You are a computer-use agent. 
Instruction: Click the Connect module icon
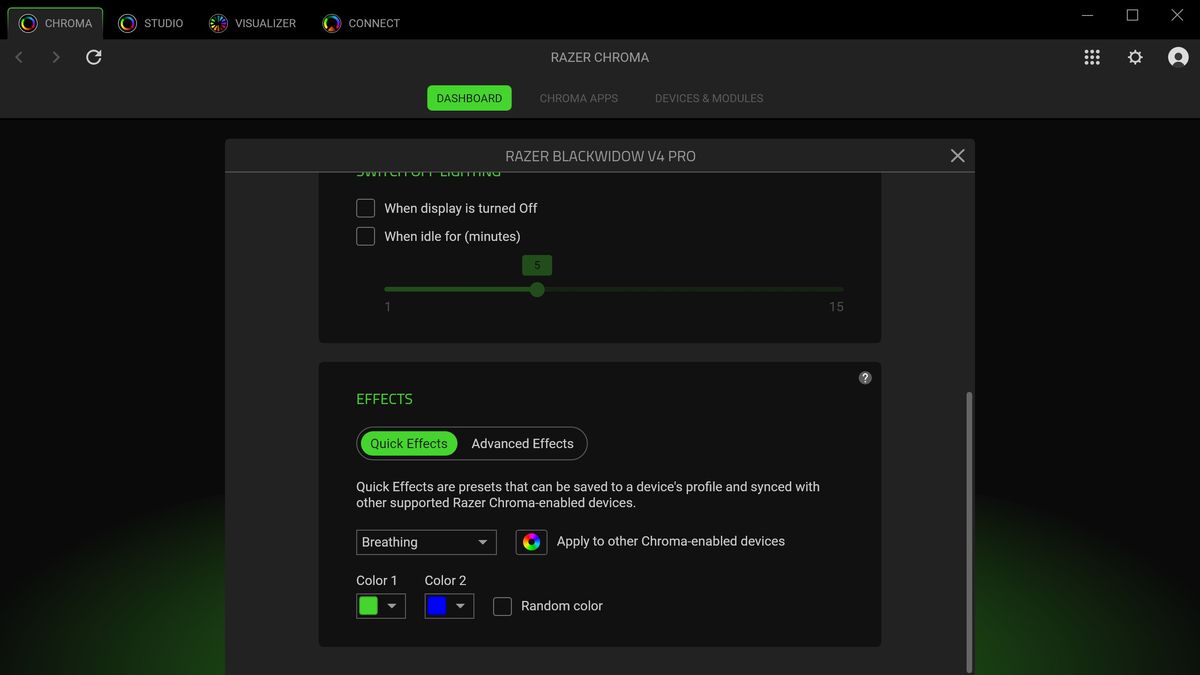tap(330, 22)
